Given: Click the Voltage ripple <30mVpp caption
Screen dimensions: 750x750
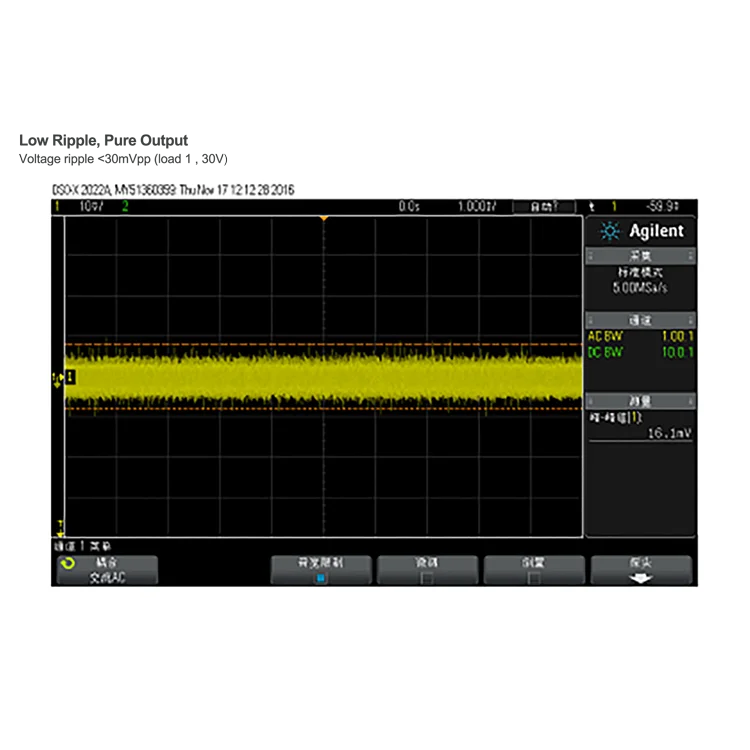Looking at the screenshot, I should (123, 159).
